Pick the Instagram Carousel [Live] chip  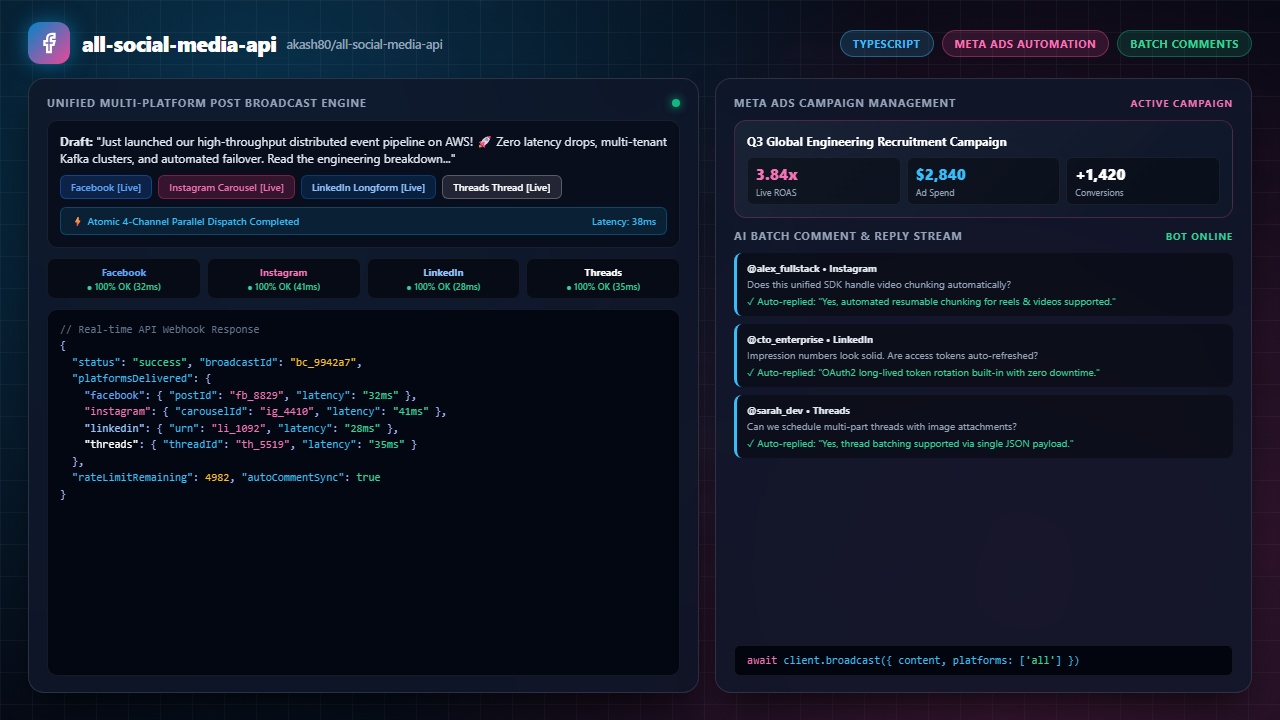coord(227,187)
